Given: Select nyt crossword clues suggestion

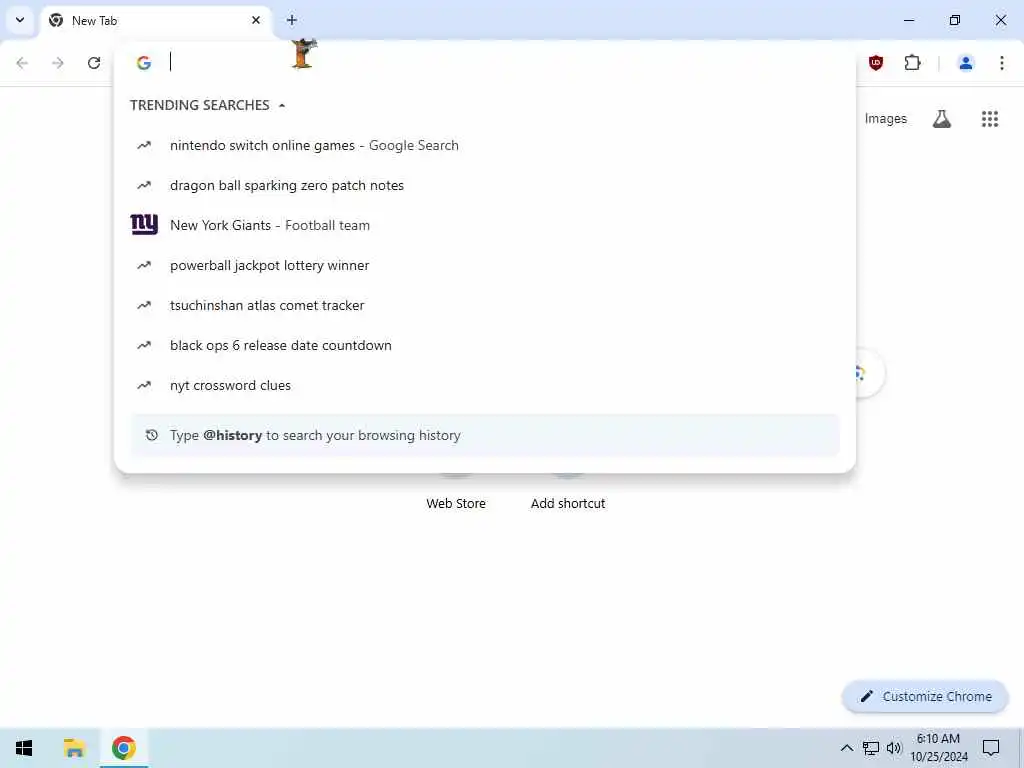Looking at the screenshot, I should (485, 385).
